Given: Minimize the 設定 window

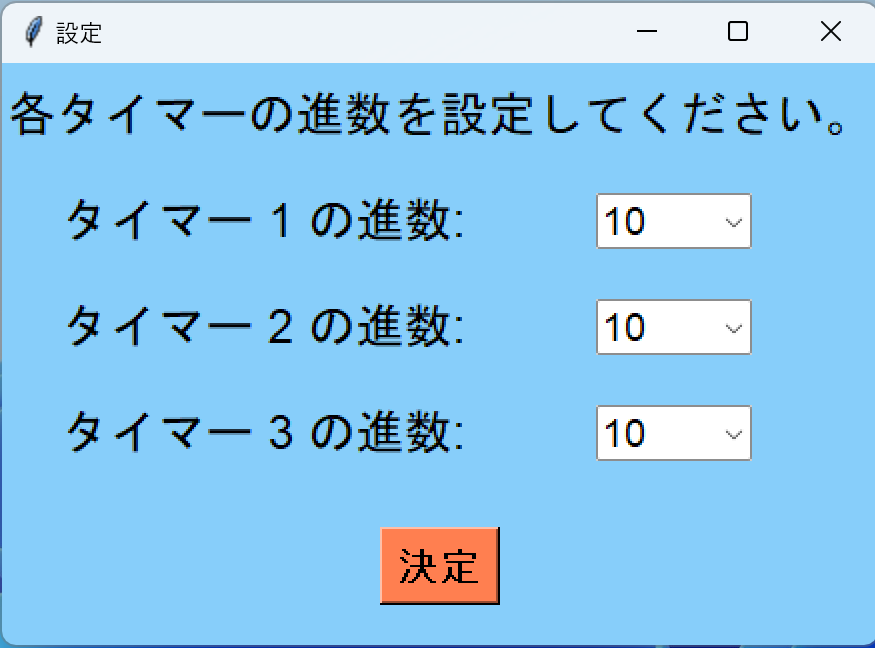Looking at the screenshot, I should tap(645, 31).
